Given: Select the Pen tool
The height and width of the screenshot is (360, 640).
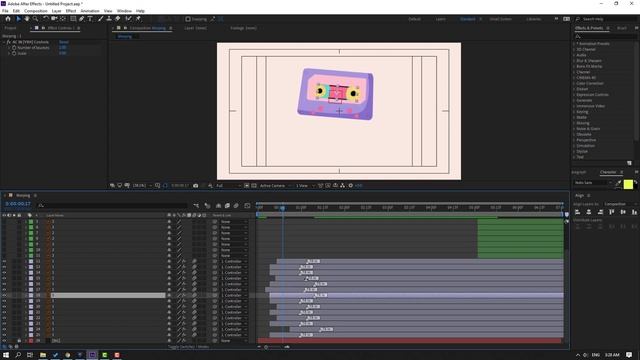Looking at the screenshot, I should (x=82, y=19).
